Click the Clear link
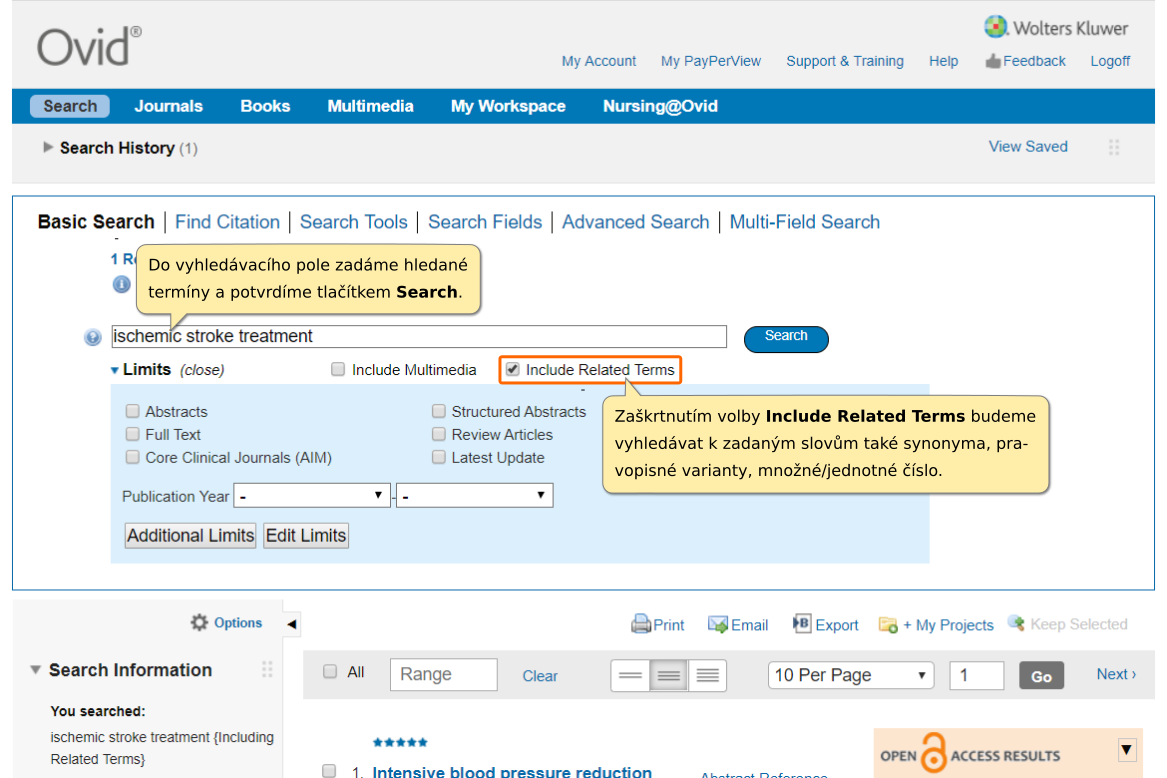 click(540, 676)
